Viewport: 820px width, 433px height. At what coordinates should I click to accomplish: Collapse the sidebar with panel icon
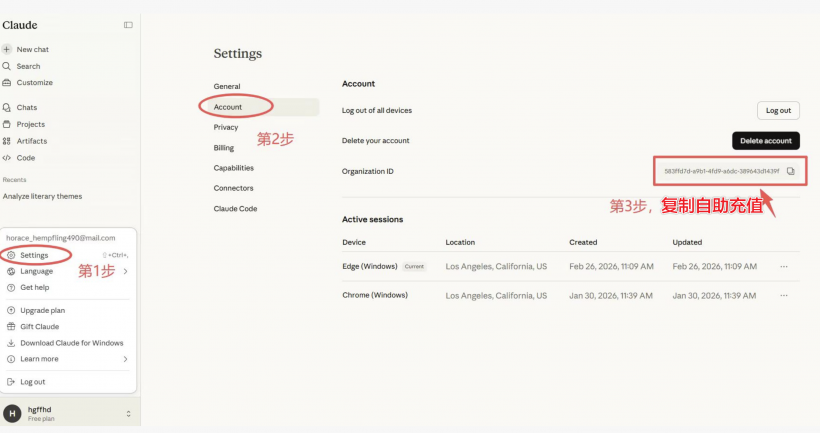128,25
